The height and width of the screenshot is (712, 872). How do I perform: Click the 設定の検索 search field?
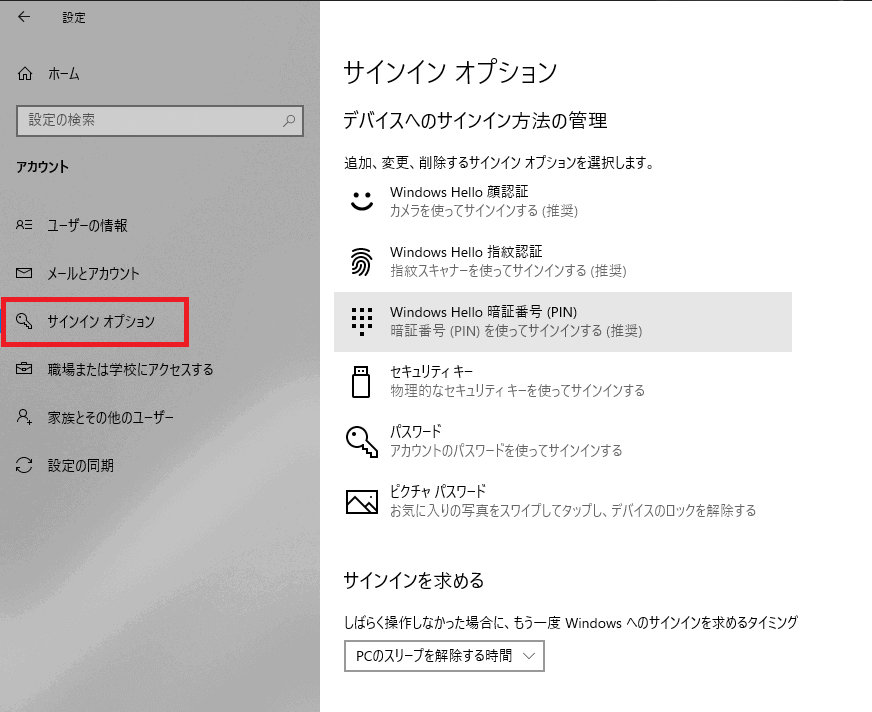[x=160, y=120]
